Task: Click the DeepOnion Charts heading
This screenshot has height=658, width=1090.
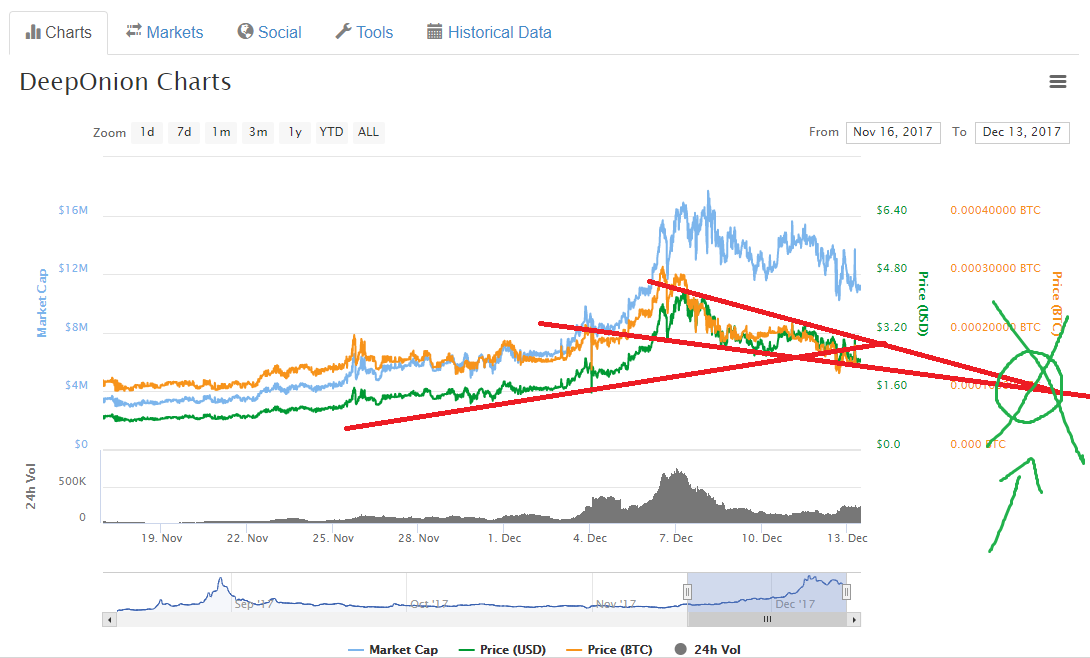Action: (x=125, y=82)
